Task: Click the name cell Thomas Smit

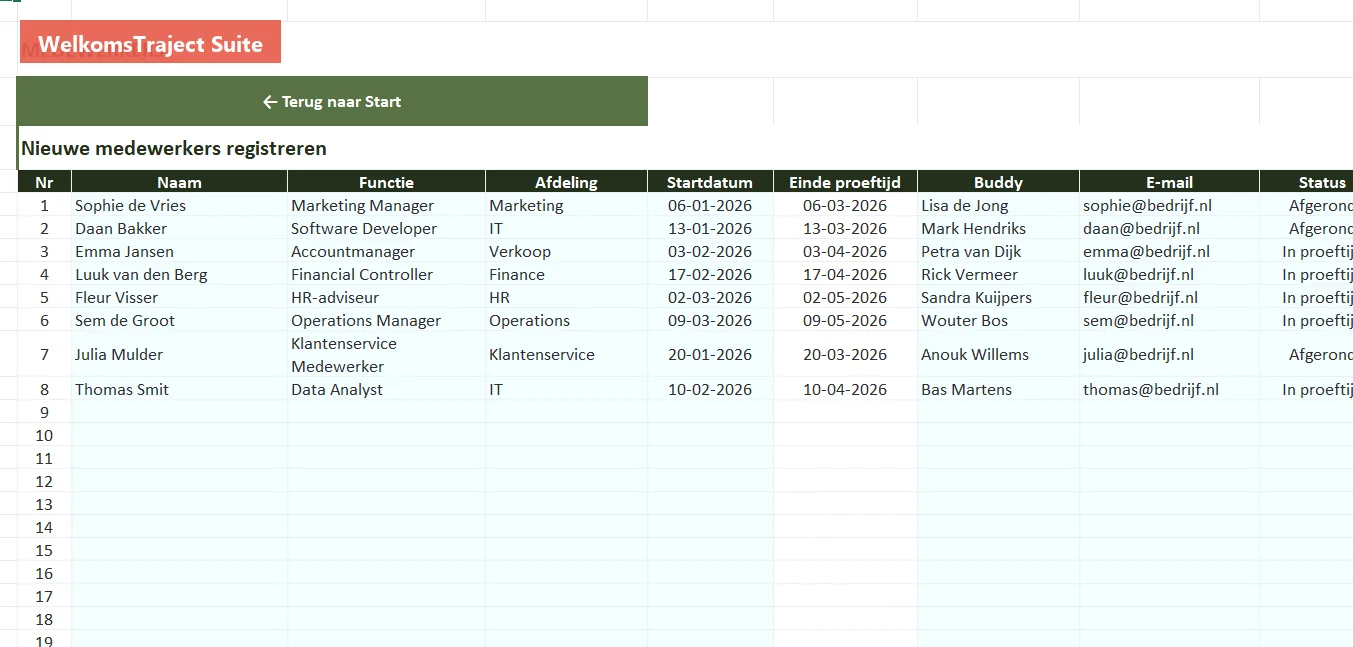Action: click(x=180, y=389)
